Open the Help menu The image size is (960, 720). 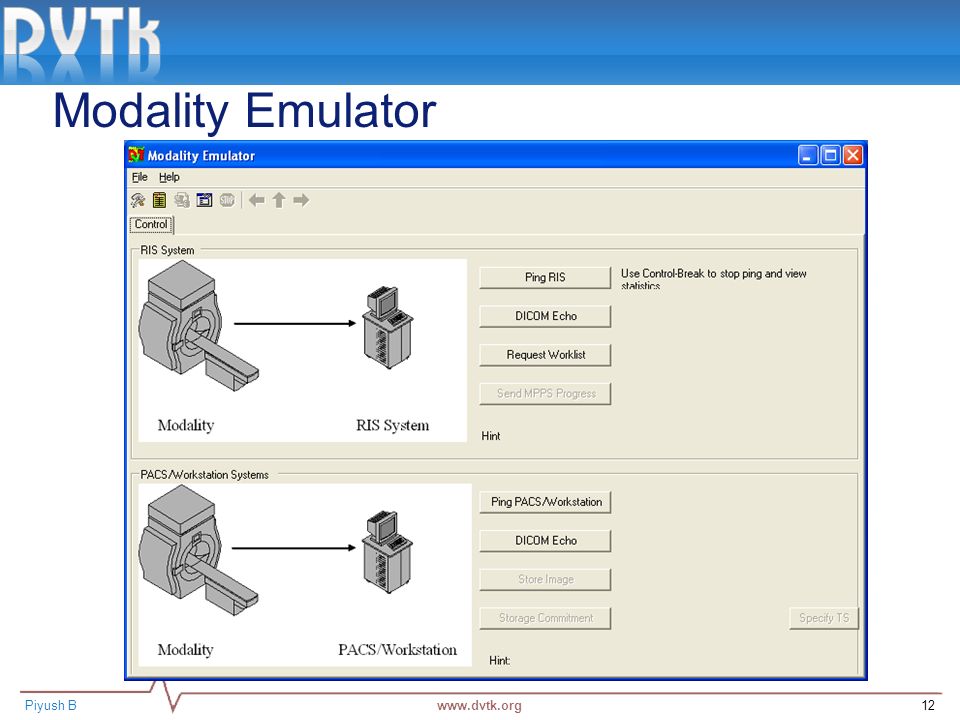tap(169, 178)
